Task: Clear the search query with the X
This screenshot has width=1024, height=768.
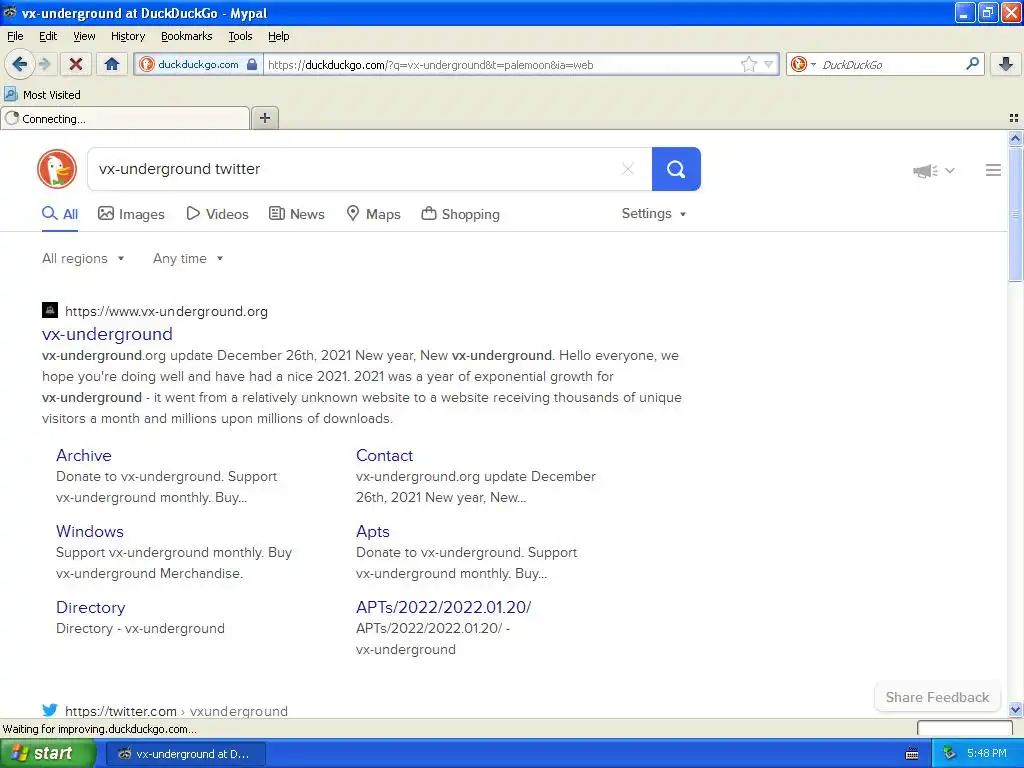Action: [628, 169]
